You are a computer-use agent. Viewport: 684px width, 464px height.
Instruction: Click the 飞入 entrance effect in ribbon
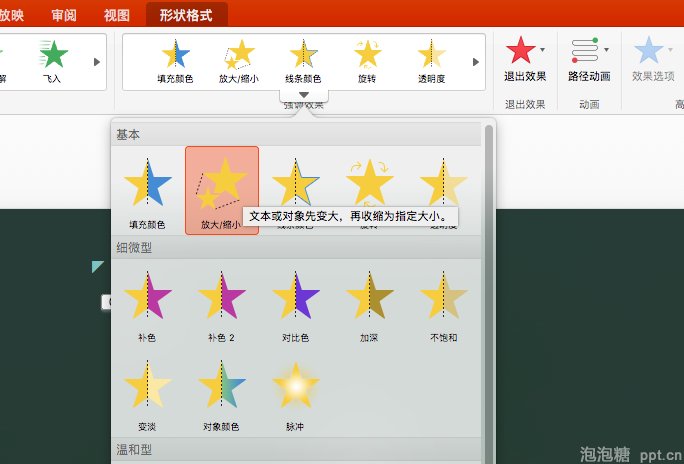click(x=52, y=60)
